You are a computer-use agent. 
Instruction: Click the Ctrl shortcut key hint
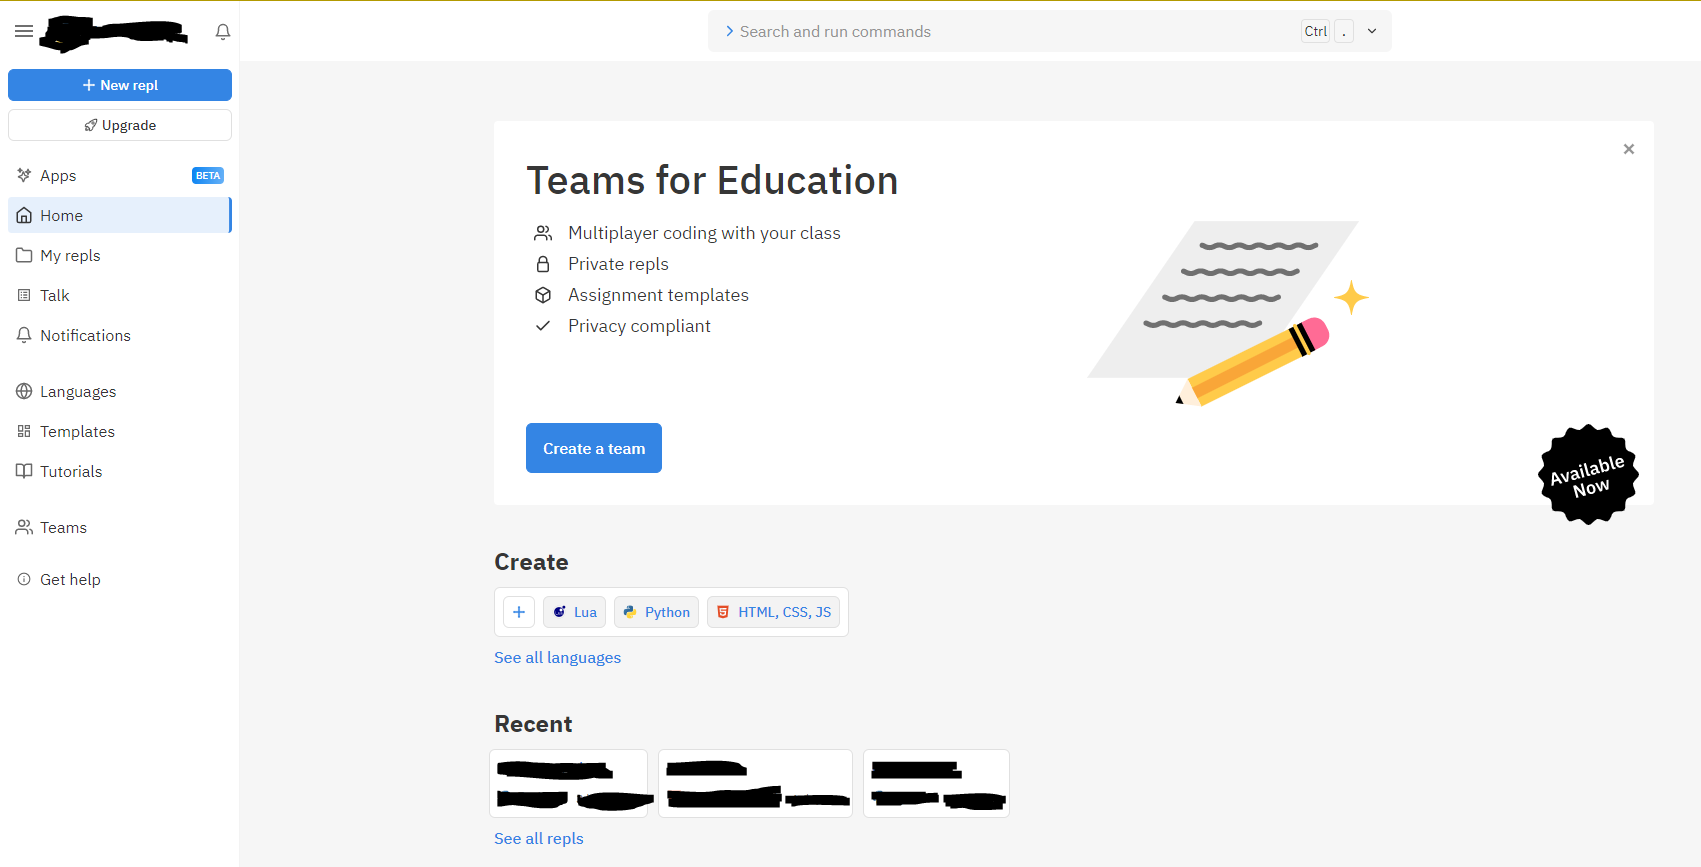pos(1316,31)
